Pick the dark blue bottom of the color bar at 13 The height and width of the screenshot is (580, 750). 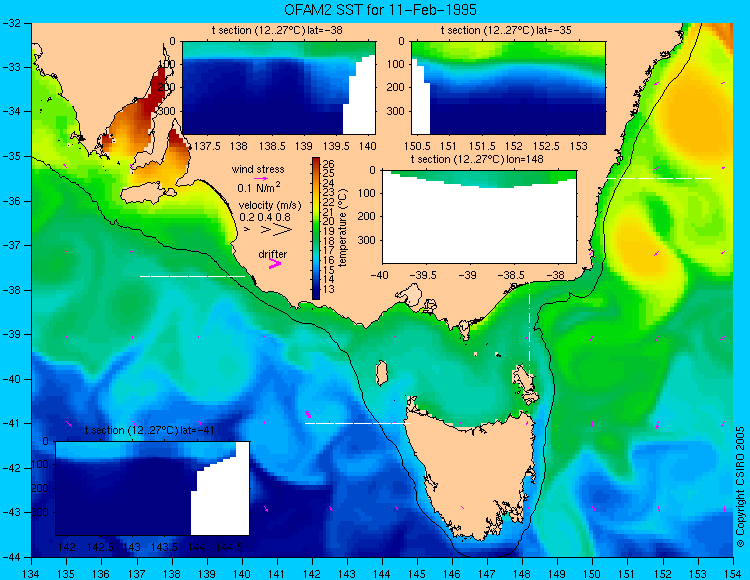[x=316, y=293]
